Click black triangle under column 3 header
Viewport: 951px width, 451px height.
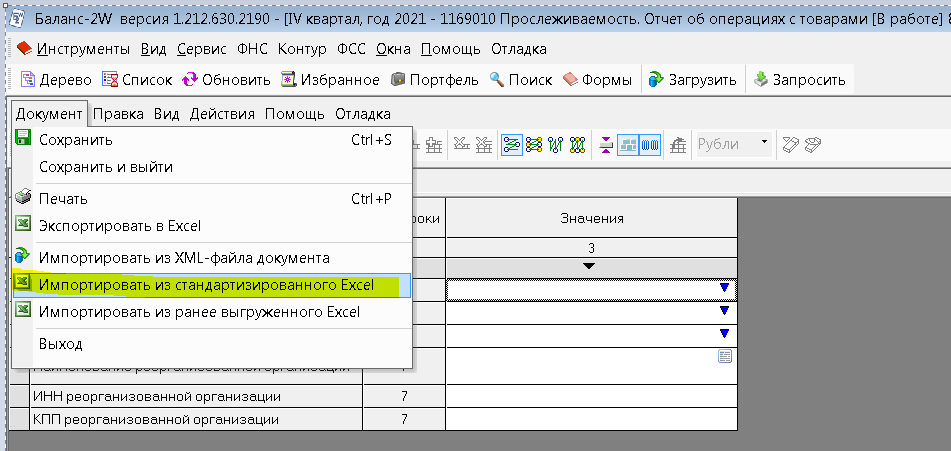590,265
